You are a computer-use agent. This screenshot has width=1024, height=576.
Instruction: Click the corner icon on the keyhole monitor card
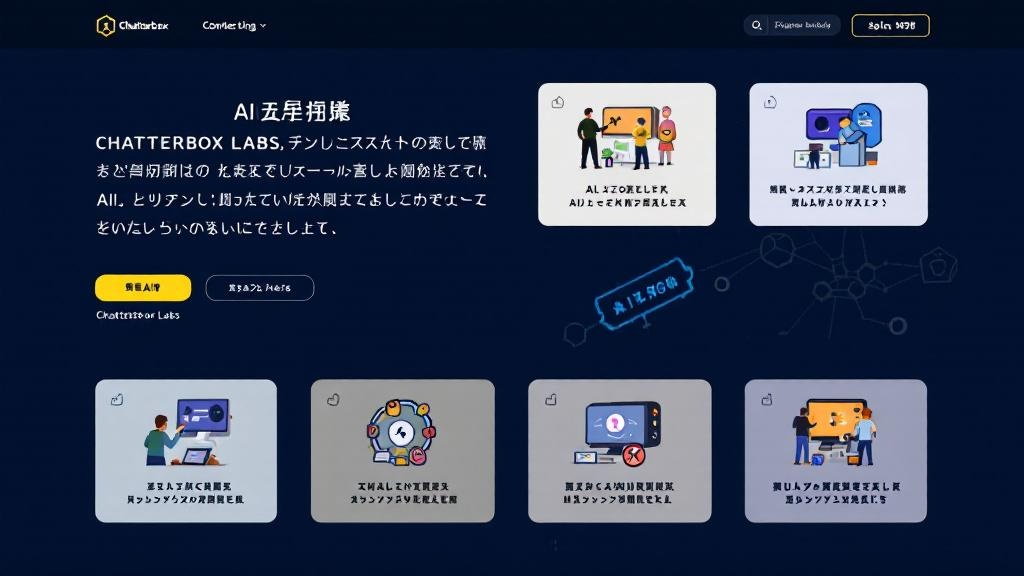[549, 400]
